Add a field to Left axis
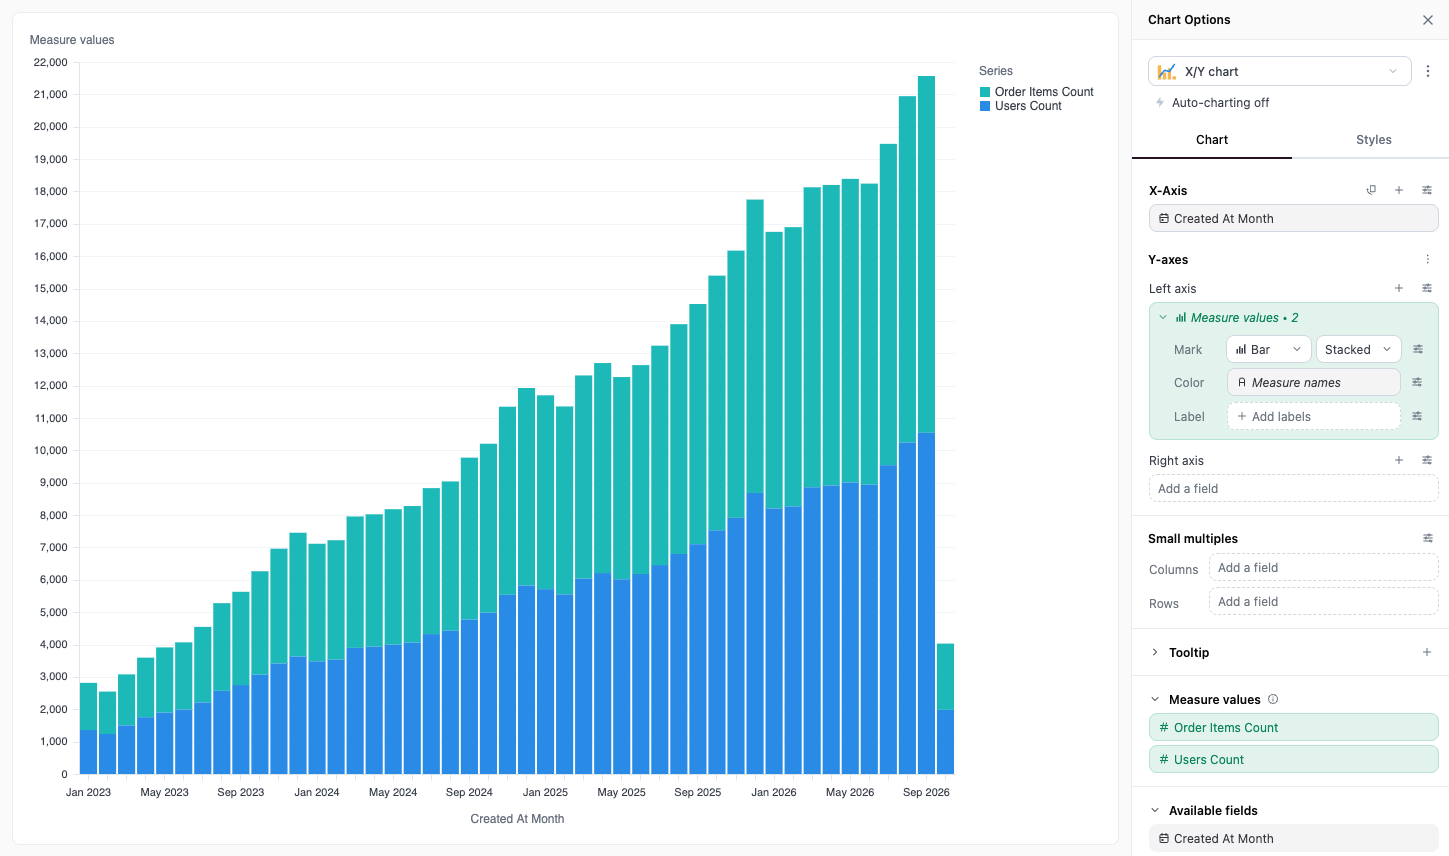Screen dimensions: 1449x856 [x=1399, y=288]
